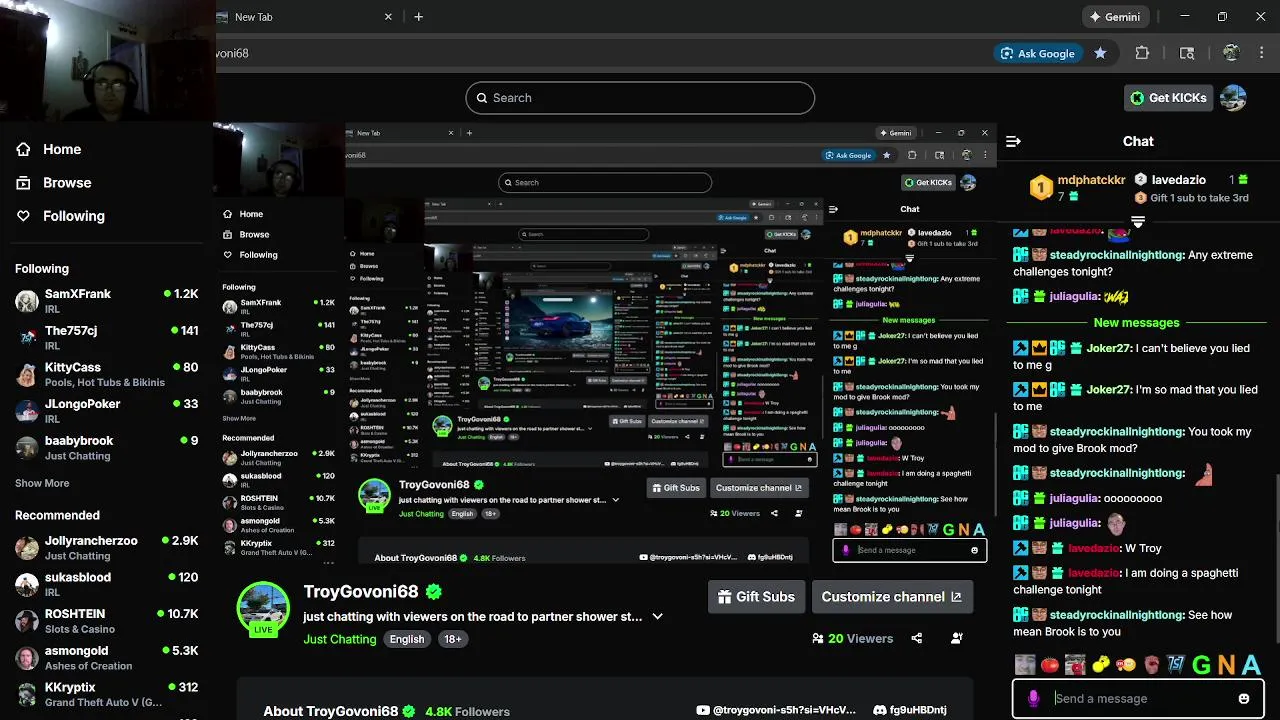Click the 20 Viewers count
1280x720 pixels.
[853, 638]
